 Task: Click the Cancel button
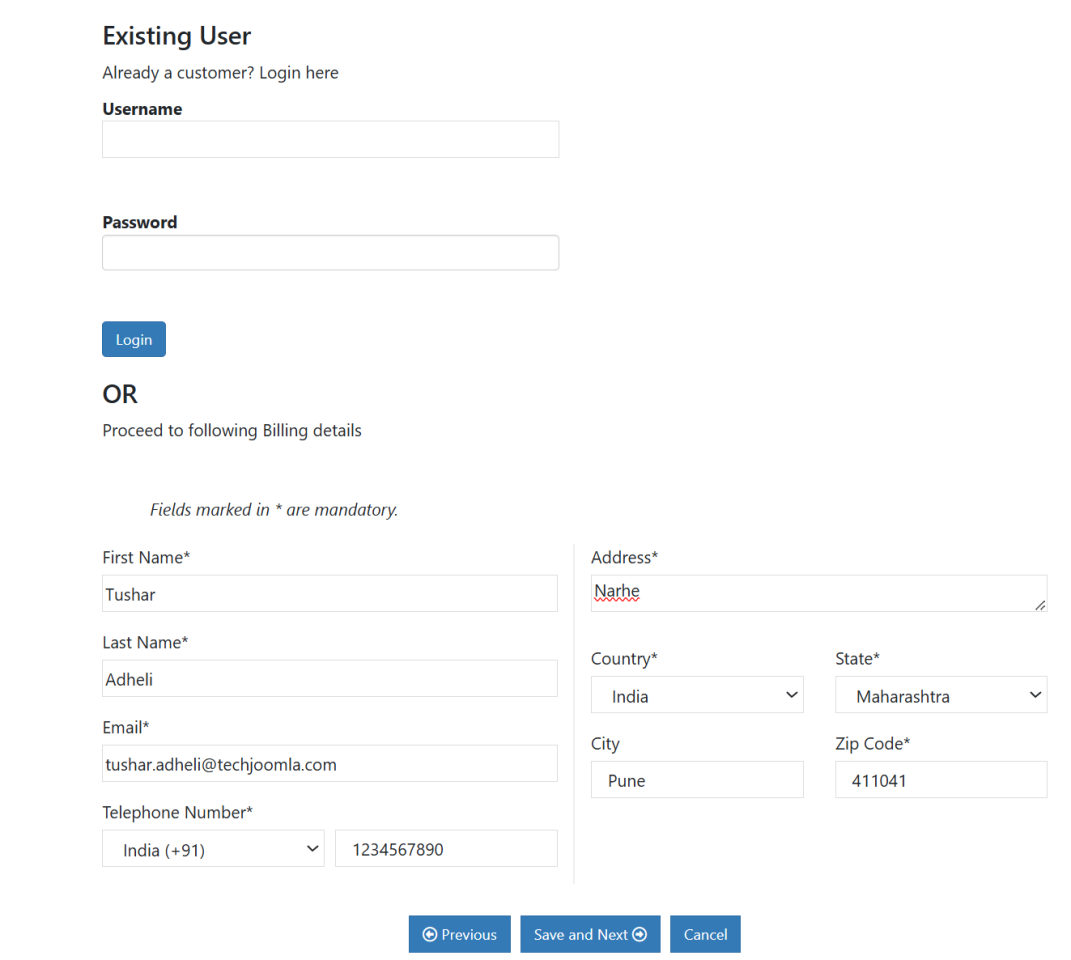pos(705,934)
